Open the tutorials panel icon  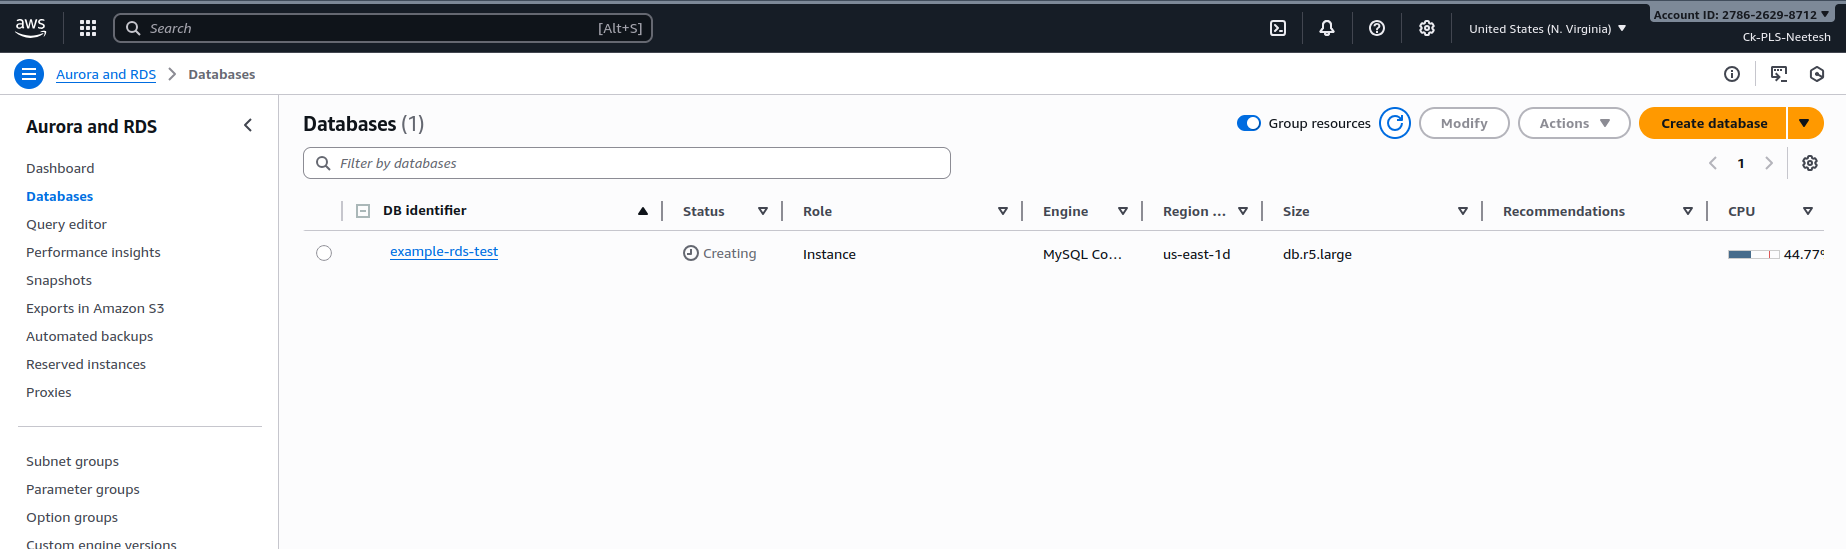(x=1779, y=74)
